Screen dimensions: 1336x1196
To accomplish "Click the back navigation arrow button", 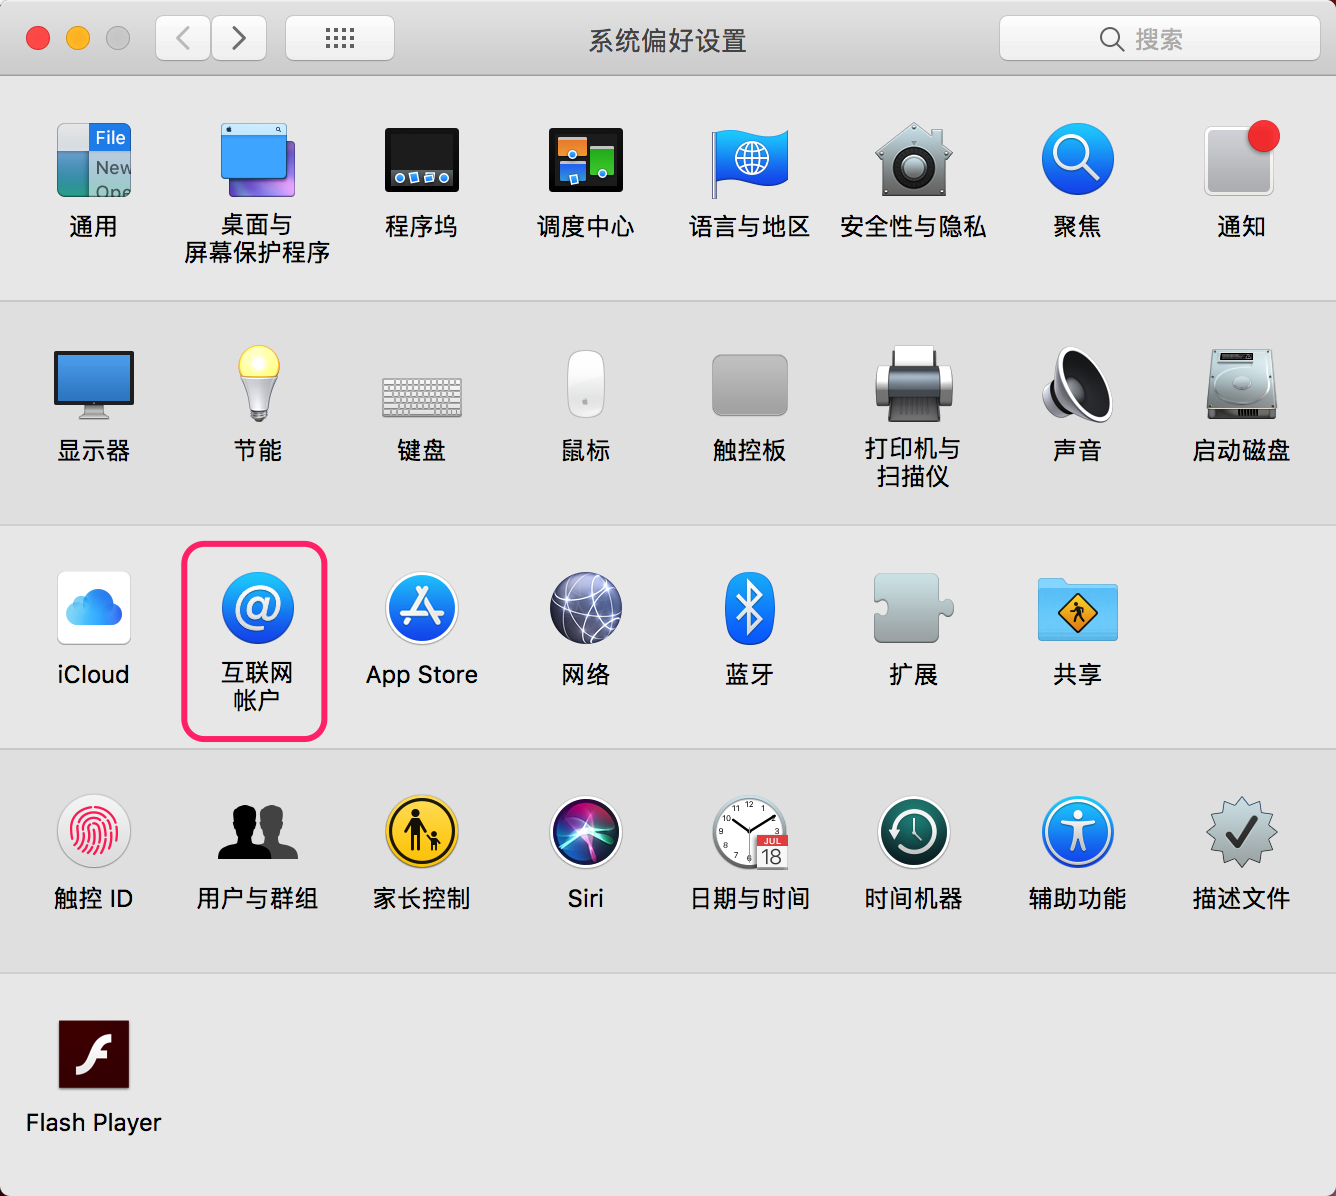I will point(183,39).
